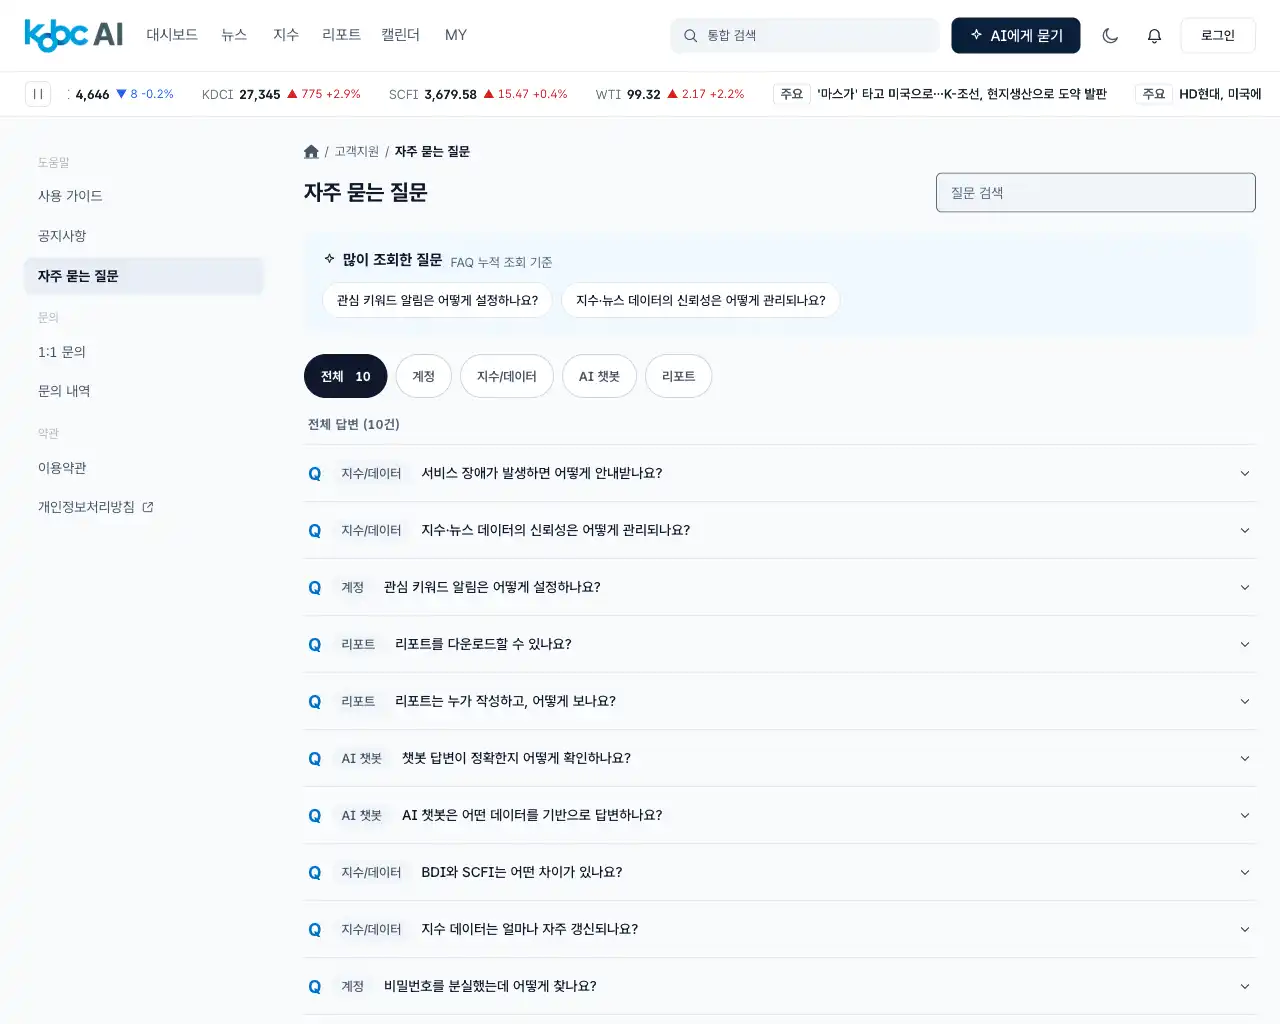Expand 지수 데이터는 얼마나 자주 갱신되나요?
Image resolution: width=1280 pixels, height=1024 pixels.
[780, 929]
